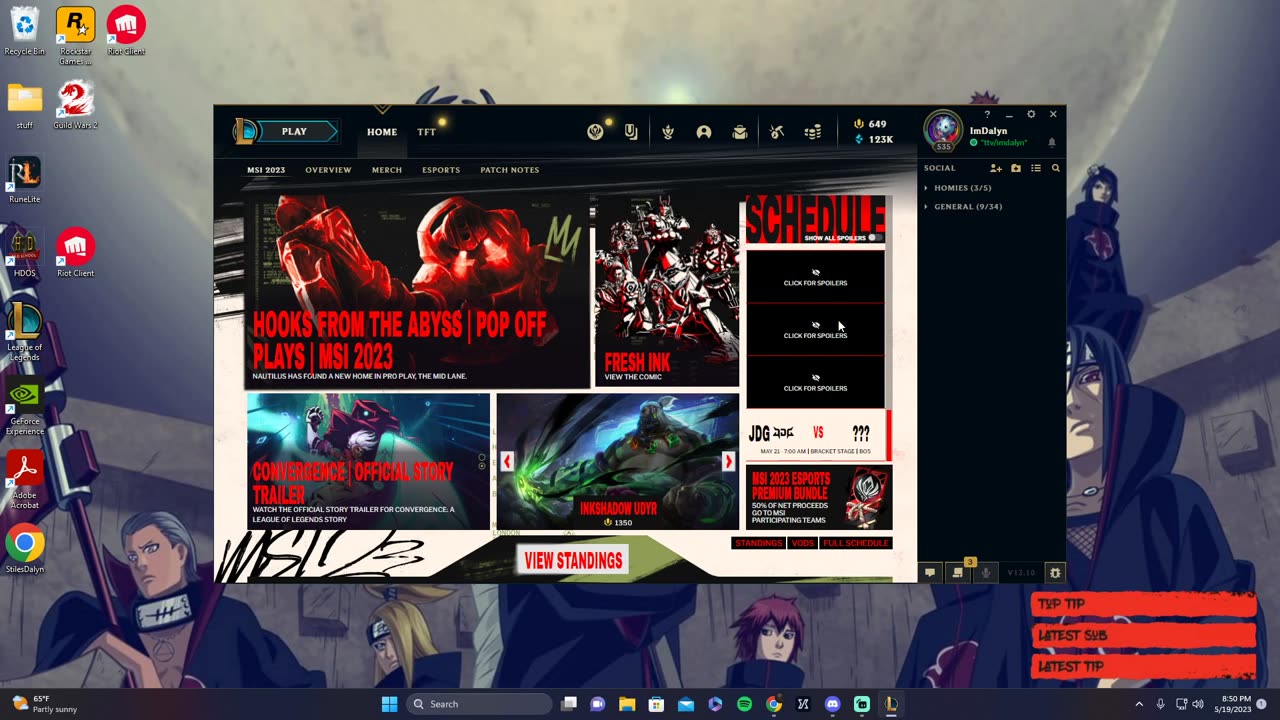The image size is (1280, 720).
Task: Click the microphone voice icon at bottom
Action: tap(986, 573)
